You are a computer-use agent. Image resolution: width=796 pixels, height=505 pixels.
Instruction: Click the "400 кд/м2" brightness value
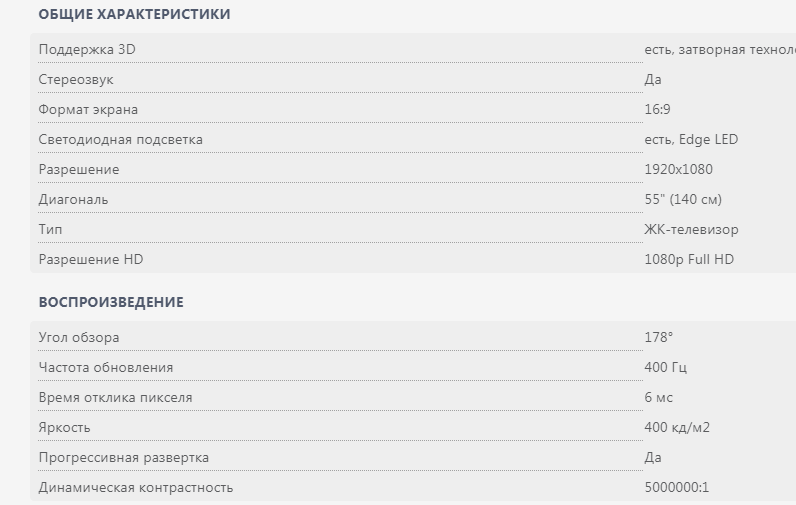pyautogui.click(x=677, y=427)
